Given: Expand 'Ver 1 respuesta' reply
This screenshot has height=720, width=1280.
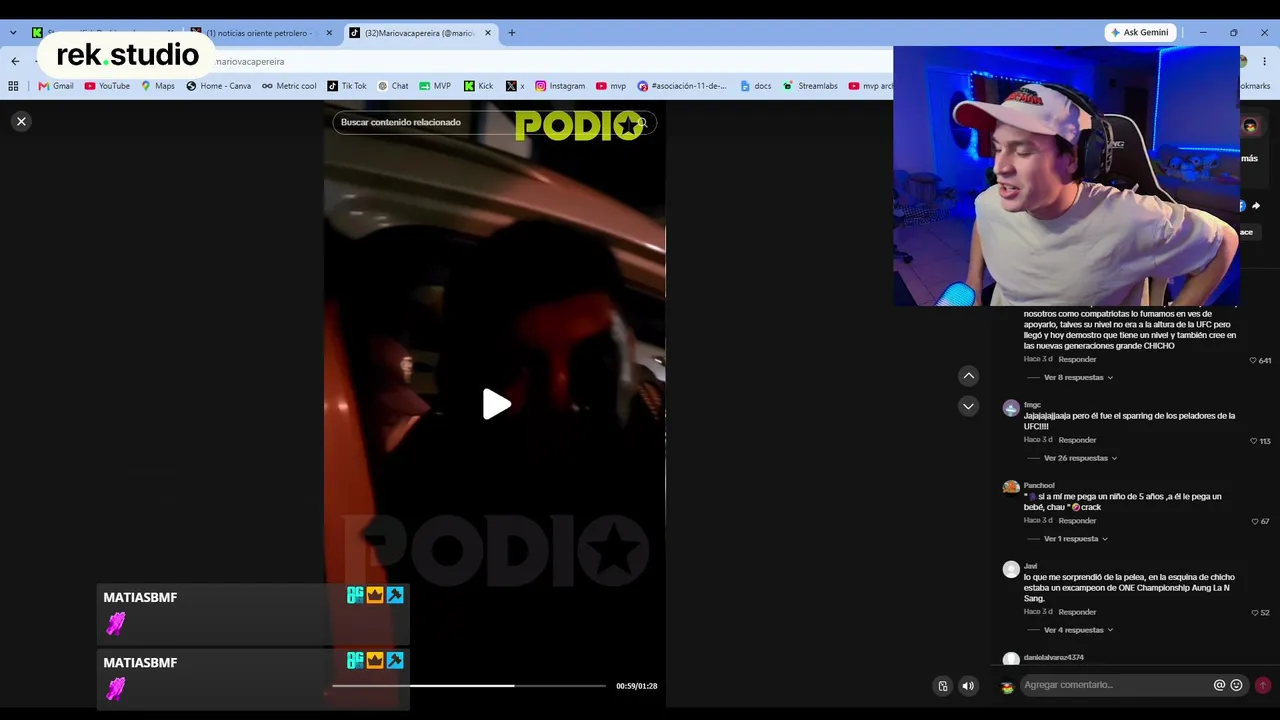Looking at the screenshot, I should pyautogui.click(x=1076, y=539).
